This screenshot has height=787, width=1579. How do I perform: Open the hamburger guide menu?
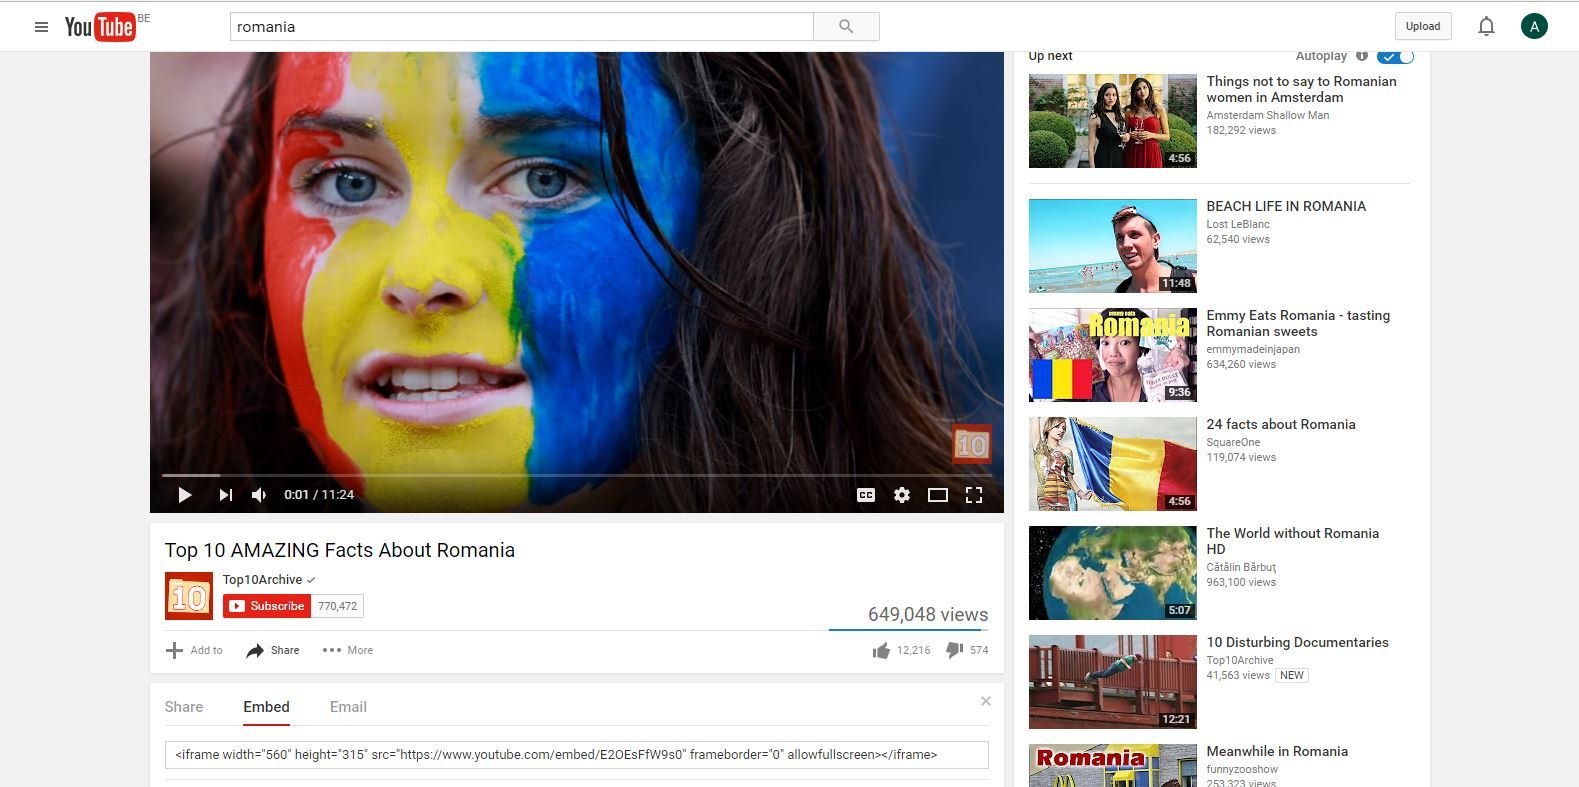click(41, 27)
